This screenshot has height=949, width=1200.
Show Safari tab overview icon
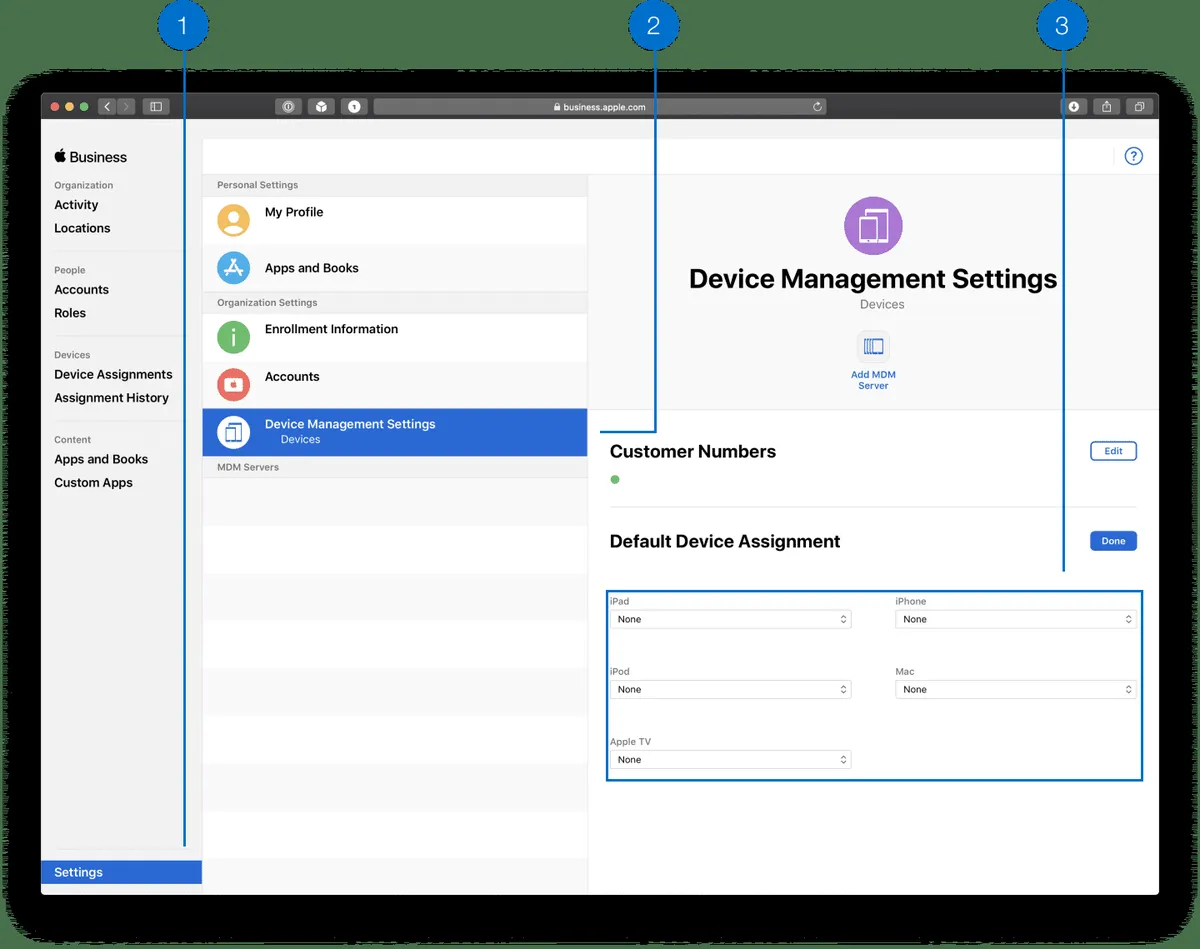(1140, 106)
